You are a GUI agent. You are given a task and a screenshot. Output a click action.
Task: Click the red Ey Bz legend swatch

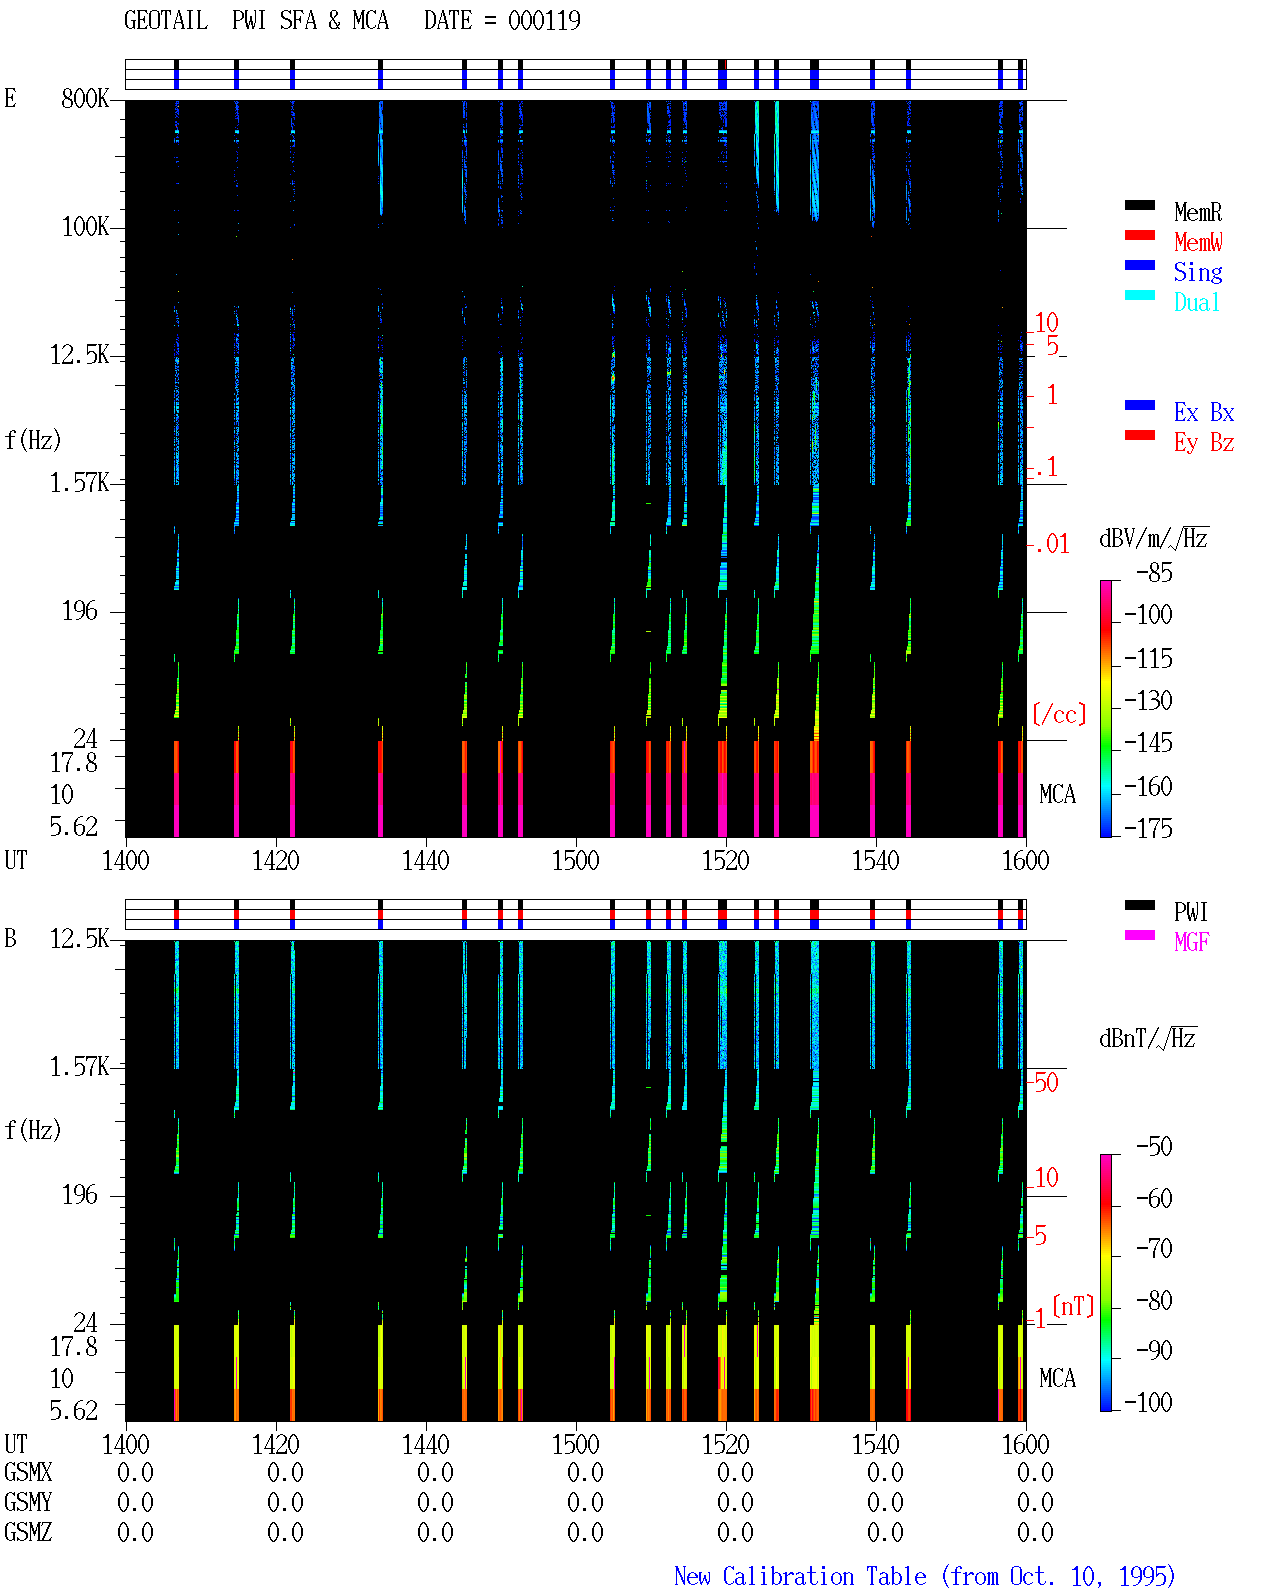point(1140,435)
